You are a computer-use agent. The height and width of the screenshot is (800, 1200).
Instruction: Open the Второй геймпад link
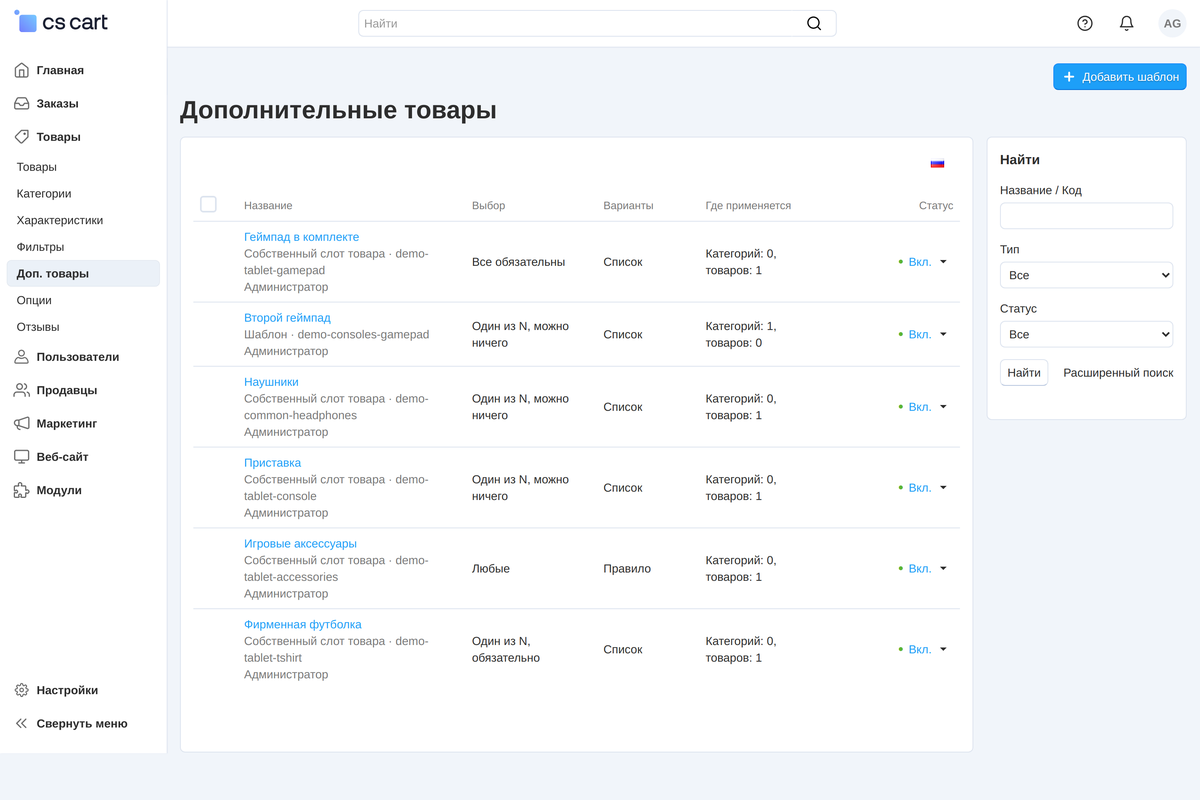click(x=287, y=318)
